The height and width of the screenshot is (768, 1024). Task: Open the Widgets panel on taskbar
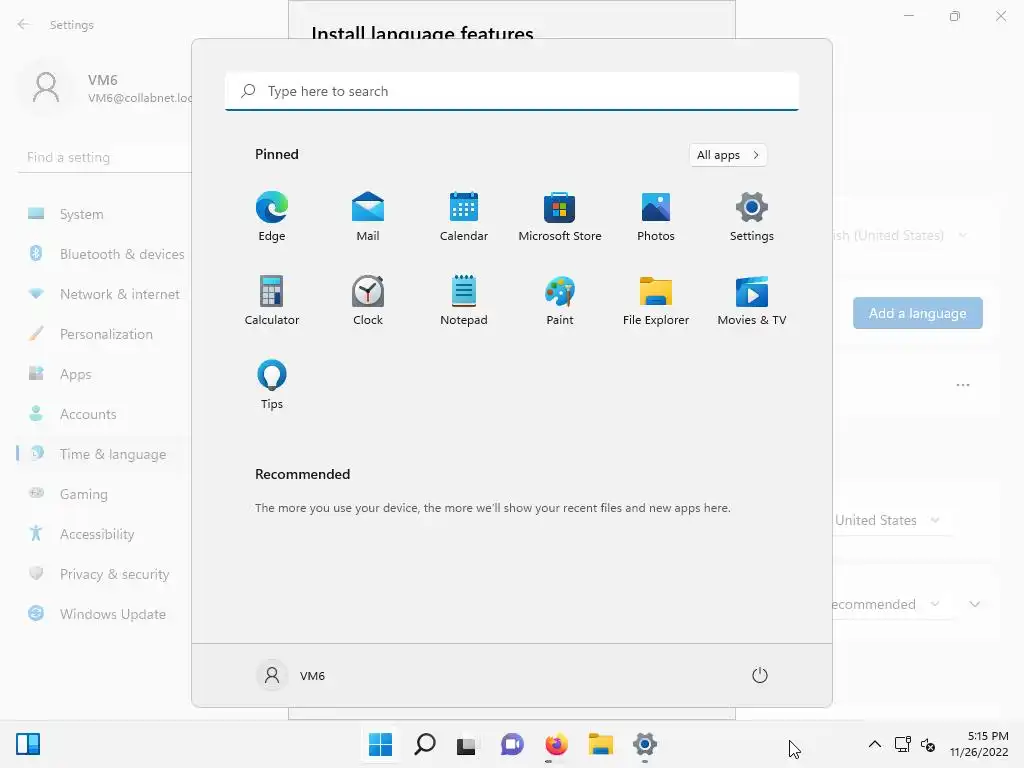pos(28,744)
